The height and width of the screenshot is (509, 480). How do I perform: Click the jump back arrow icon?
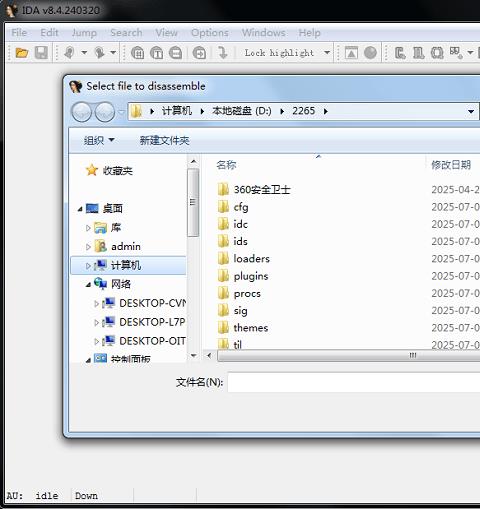pos(69,53)
